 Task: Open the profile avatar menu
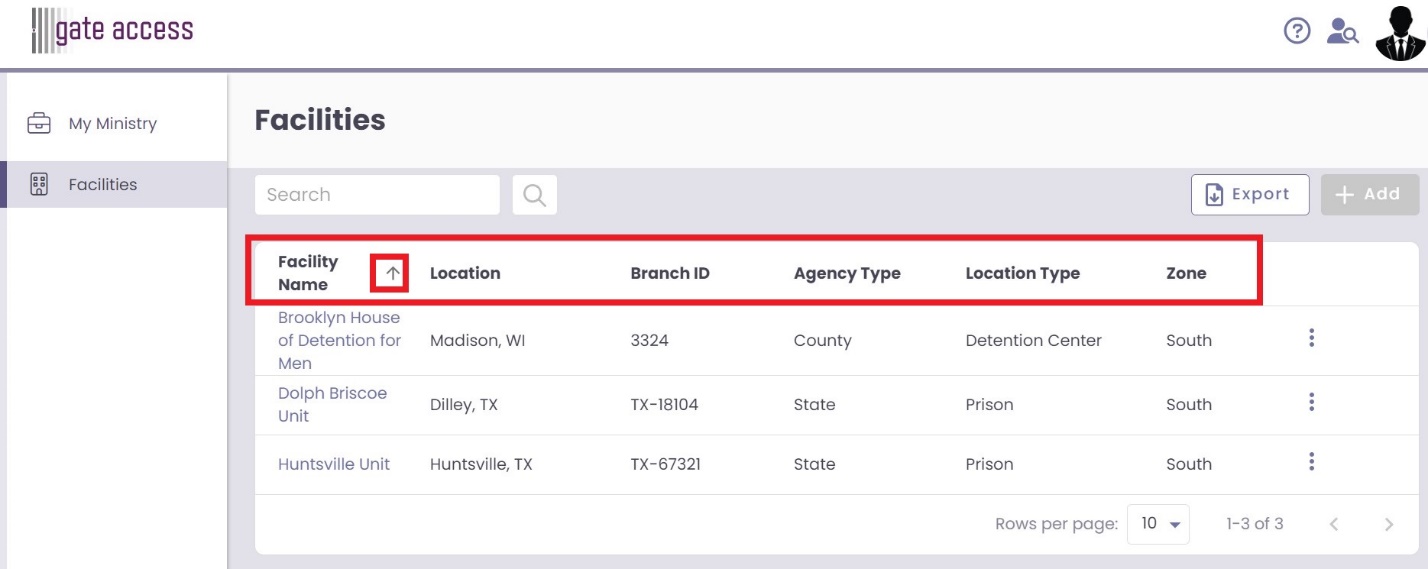click(x=1400, y=32)
